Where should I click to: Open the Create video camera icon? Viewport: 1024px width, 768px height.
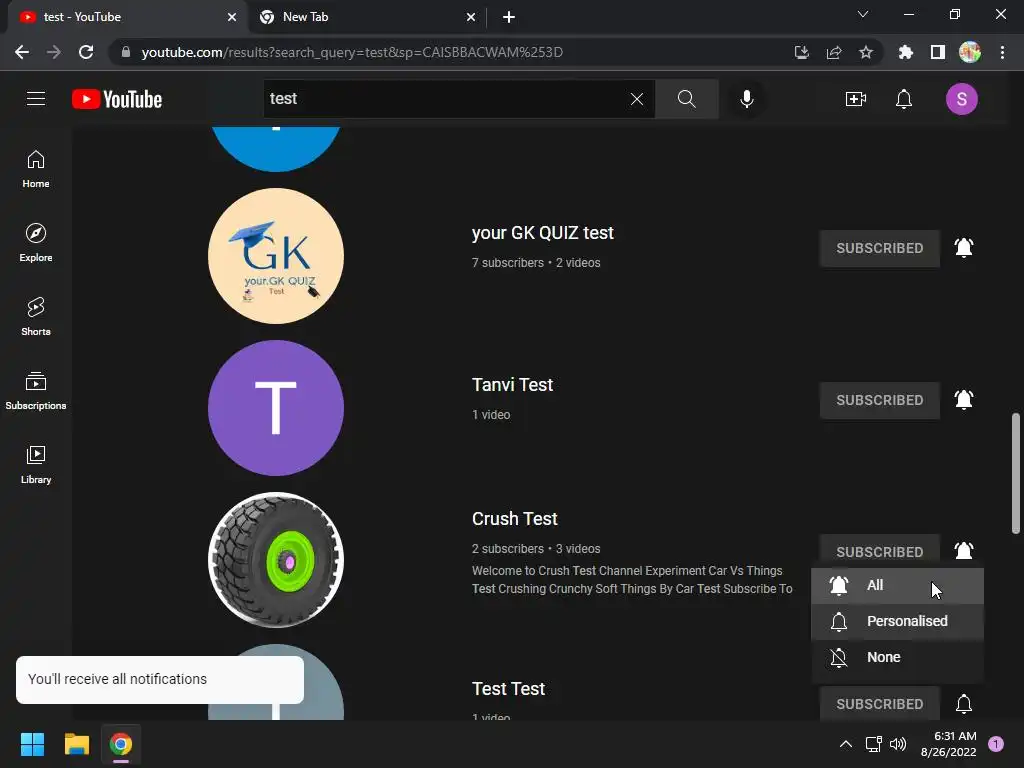(856, 99)
